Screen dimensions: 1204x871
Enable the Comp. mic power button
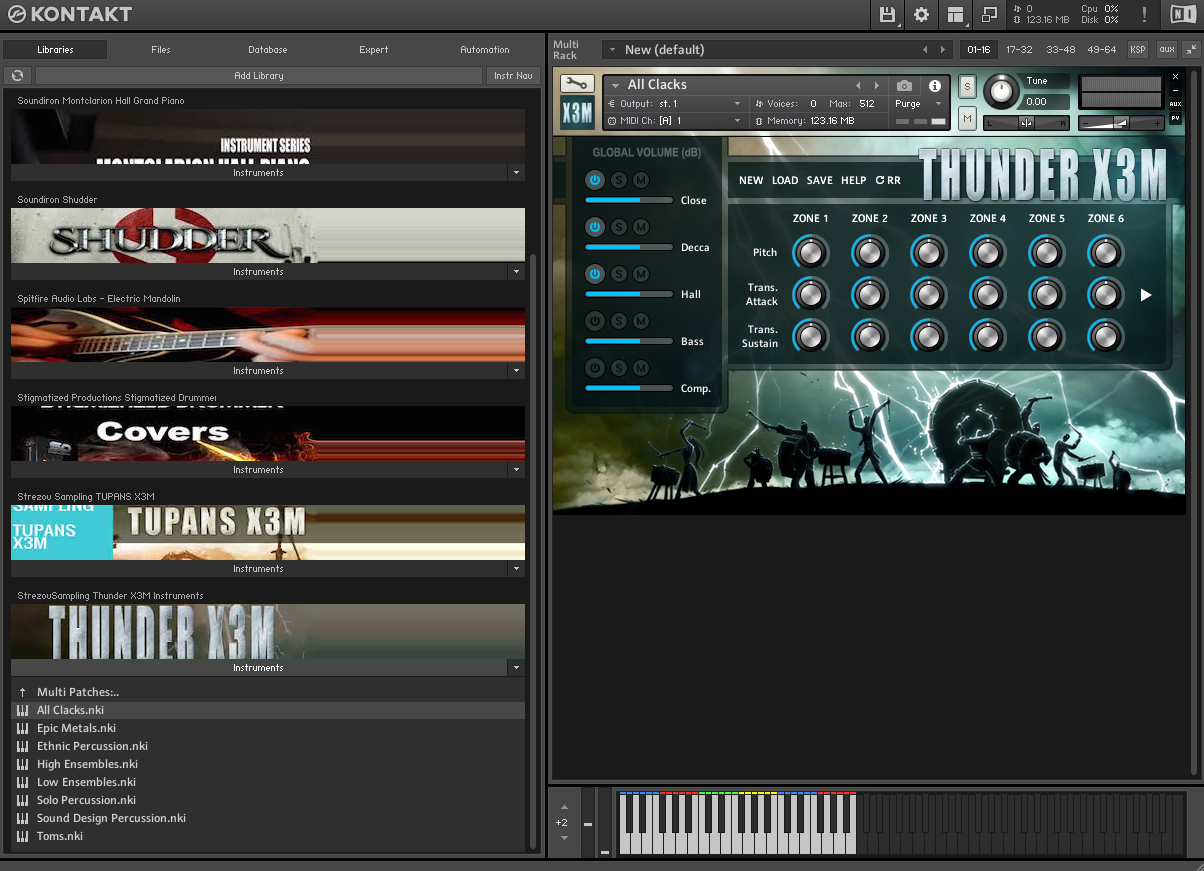pyautogui.click(x=595, y=368)
